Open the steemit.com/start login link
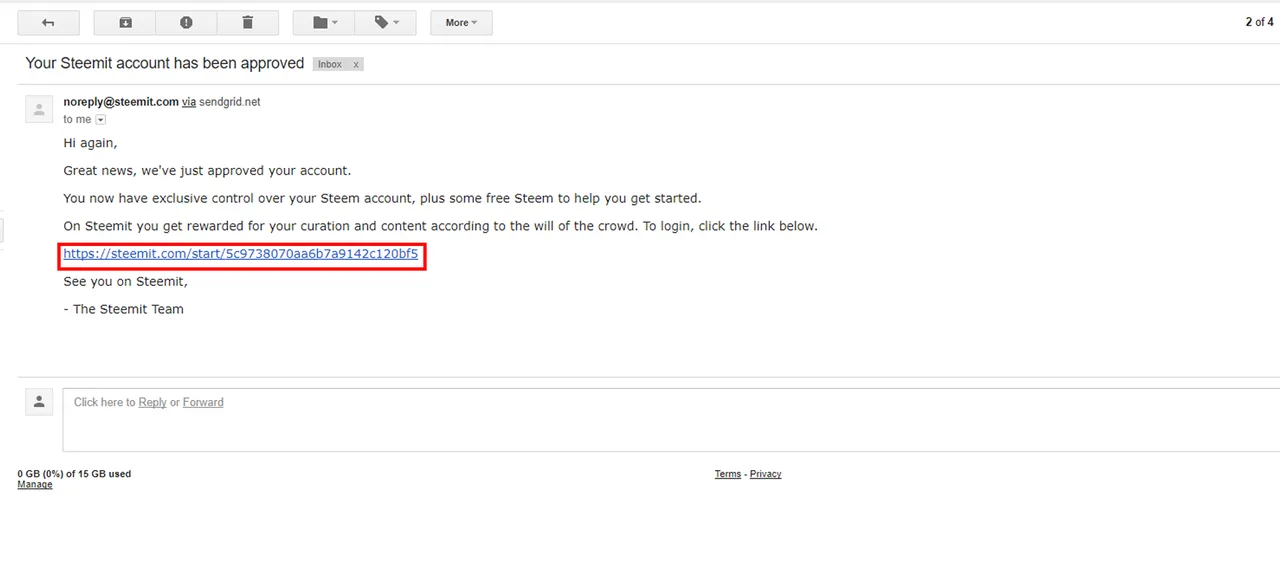1280x576 pixels. (x=241, y=254)
